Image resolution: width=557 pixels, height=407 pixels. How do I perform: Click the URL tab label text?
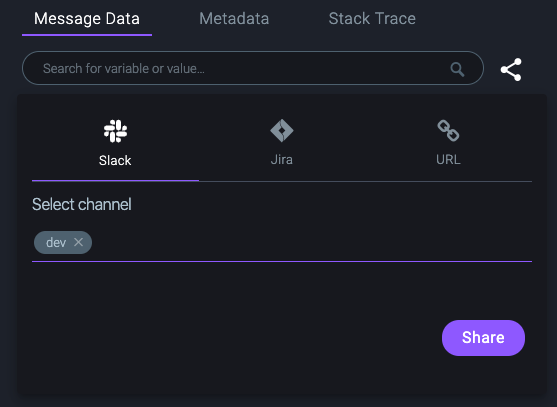(448, 160)
